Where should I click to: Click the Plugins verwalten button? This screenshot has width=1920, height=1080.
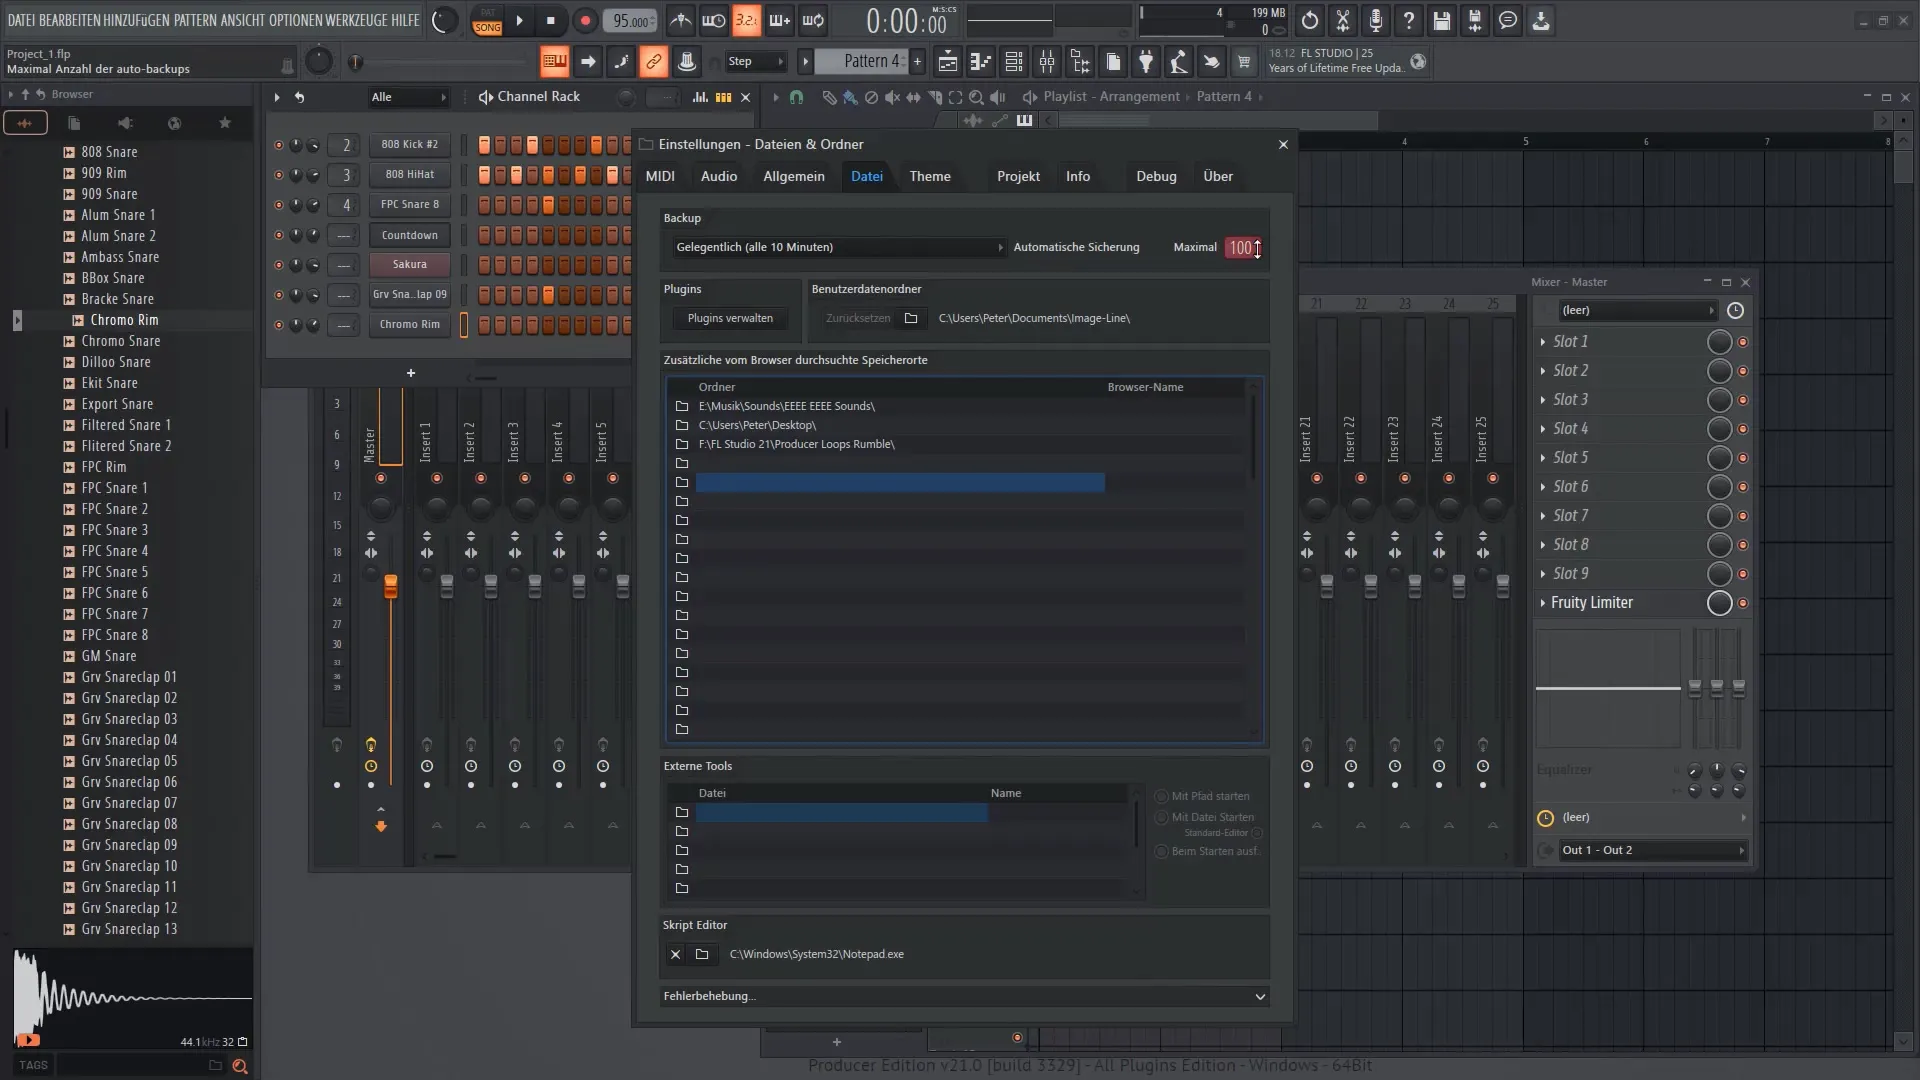pos(730,318)
